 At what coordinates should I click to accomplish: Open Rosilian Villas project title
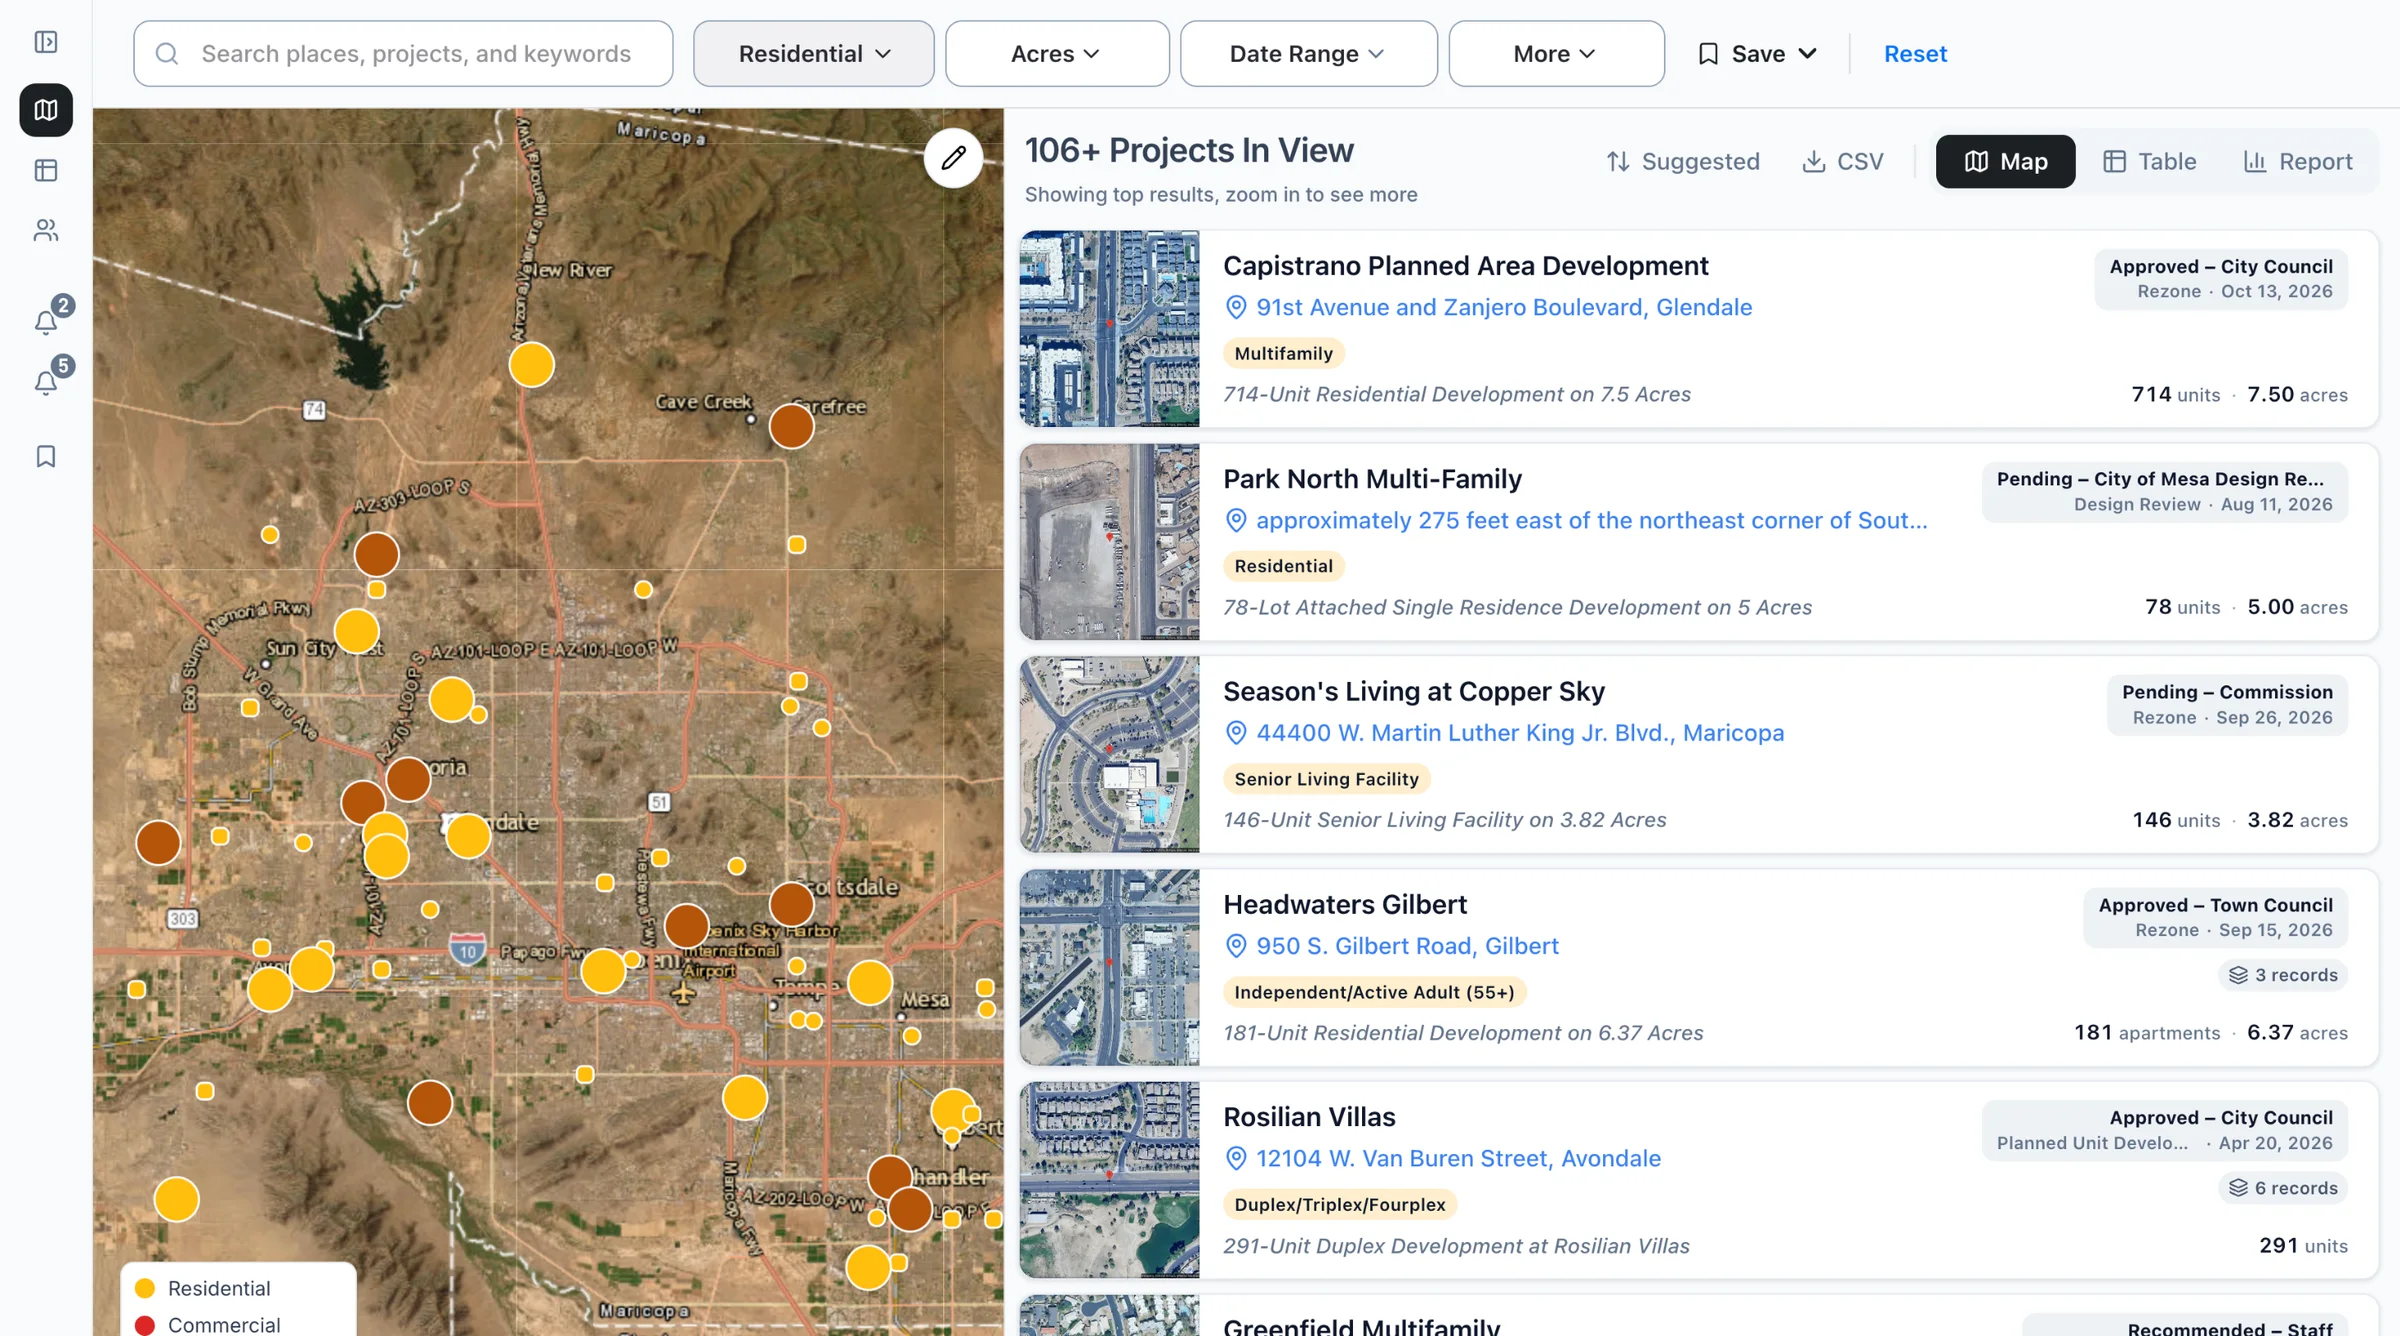[x=1309, y=1117]
